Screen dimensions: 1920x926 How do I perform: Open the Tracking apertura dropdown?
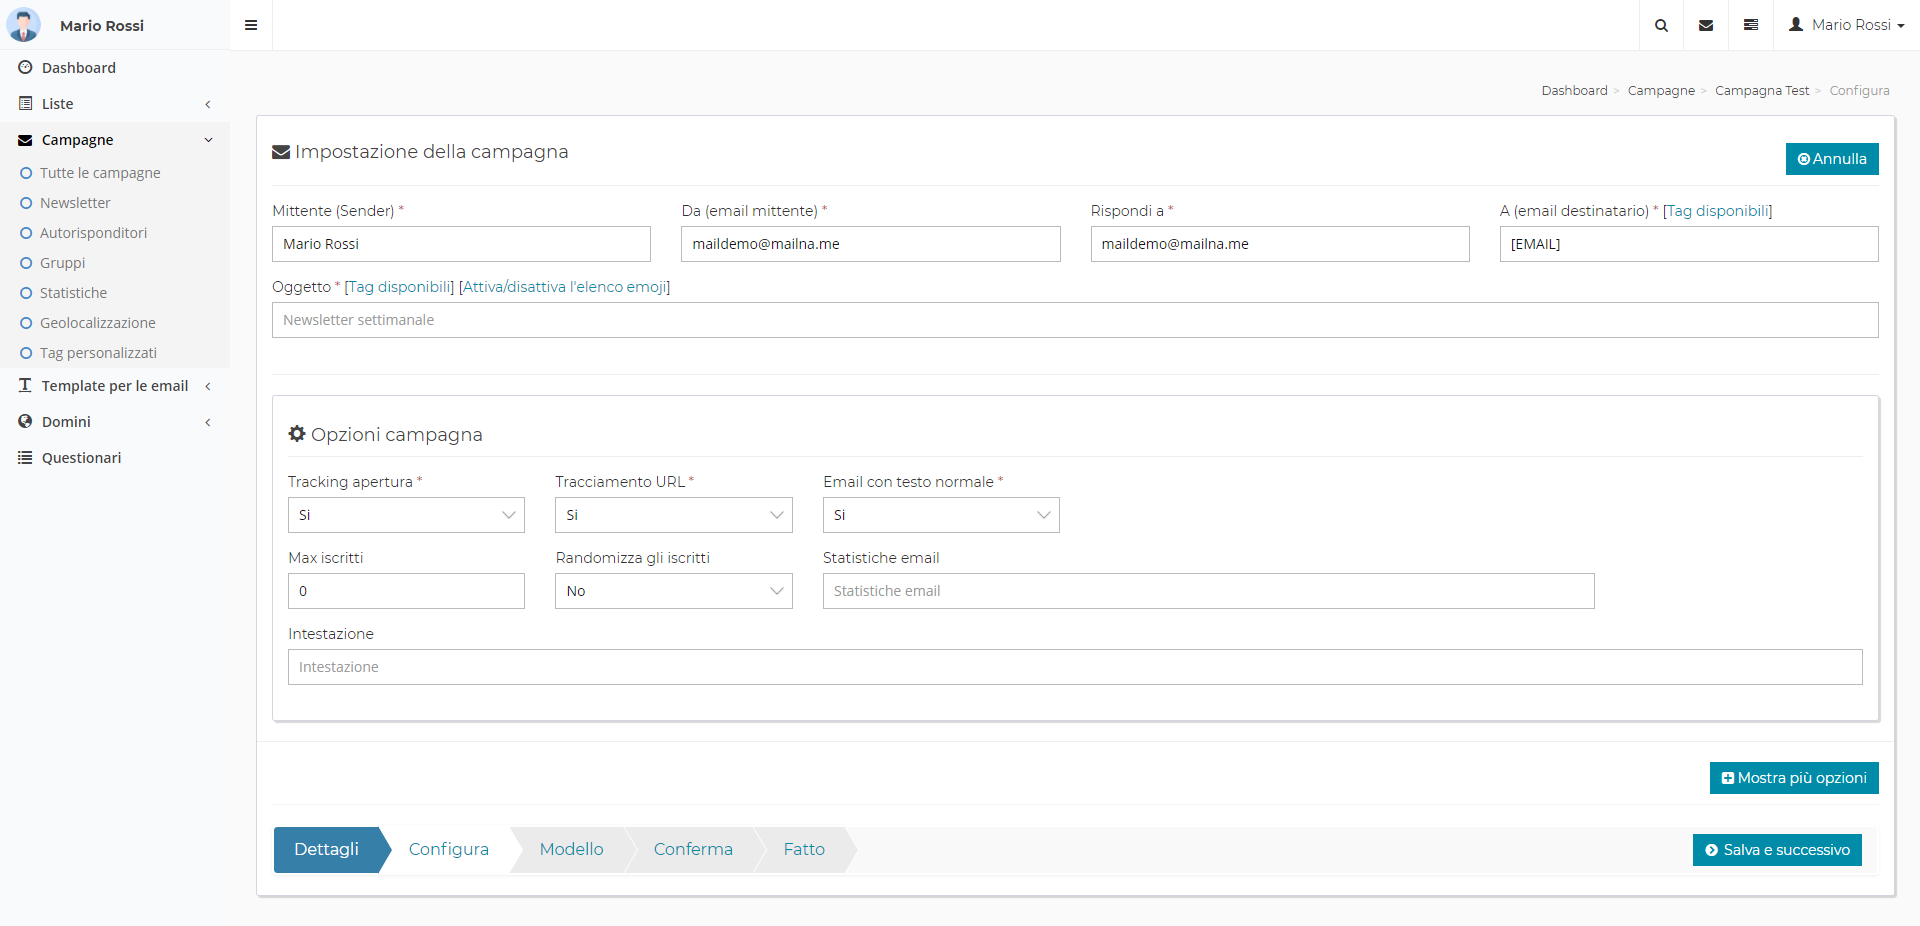[x=406, y=515]
